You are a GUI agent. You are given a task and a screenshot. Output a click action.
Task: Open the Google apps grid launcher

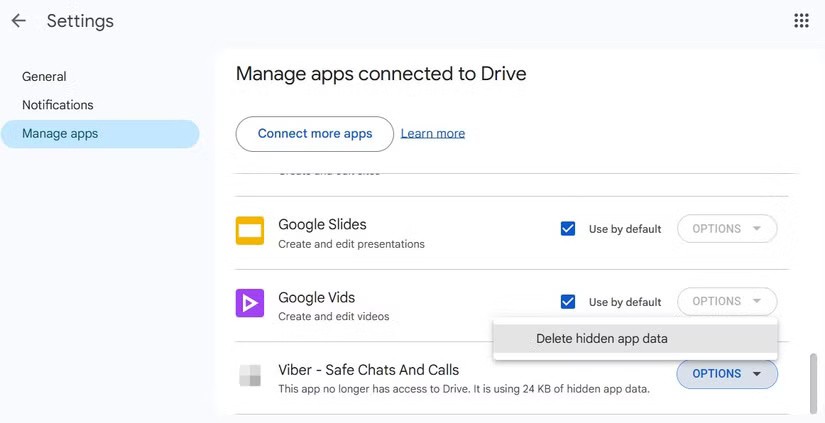coord(801,21)
